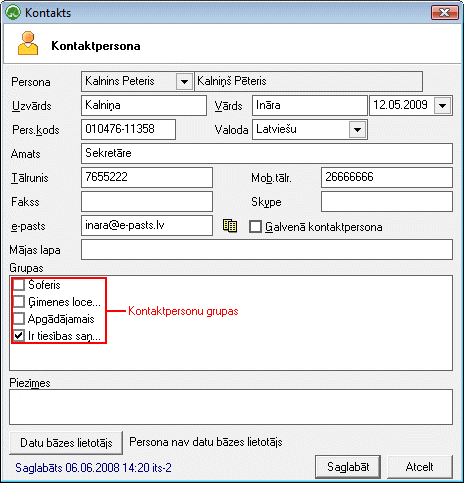This screenshot has width=464, height=483.
Task: Click the Saglabāt button
Action: (x=348, y=467)
